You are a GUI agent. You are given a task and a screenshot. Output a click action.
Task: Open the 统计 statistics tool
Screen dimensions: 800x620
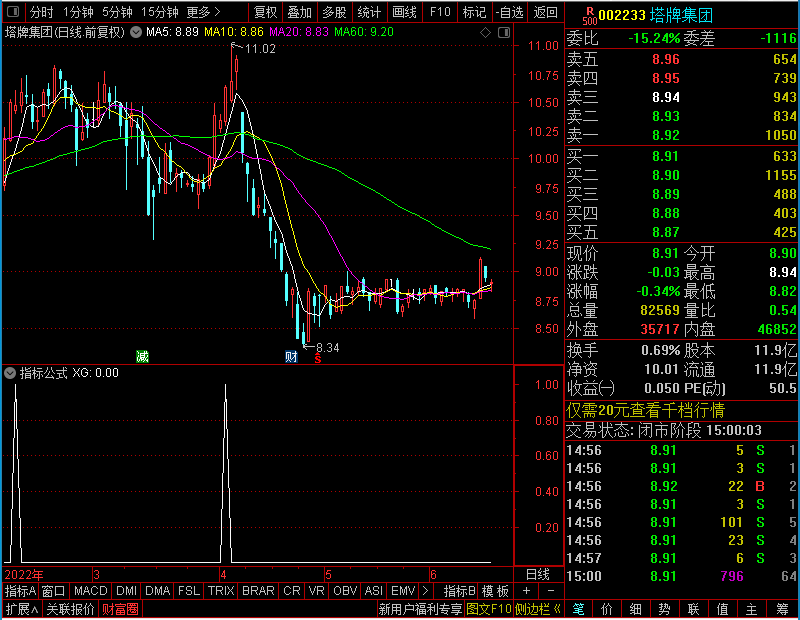pos(369,12)
